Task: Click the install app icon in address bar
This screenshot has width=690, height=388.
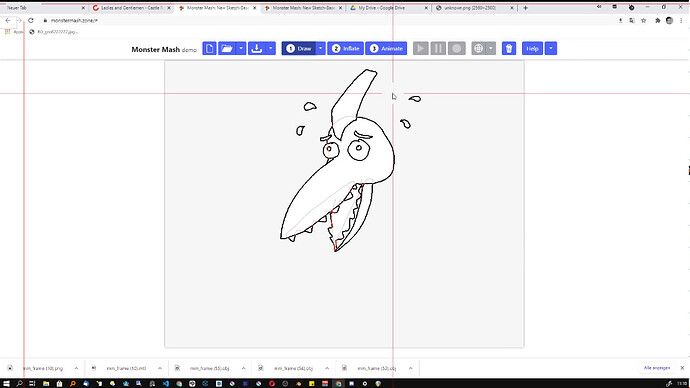Action: pos(620,20)
